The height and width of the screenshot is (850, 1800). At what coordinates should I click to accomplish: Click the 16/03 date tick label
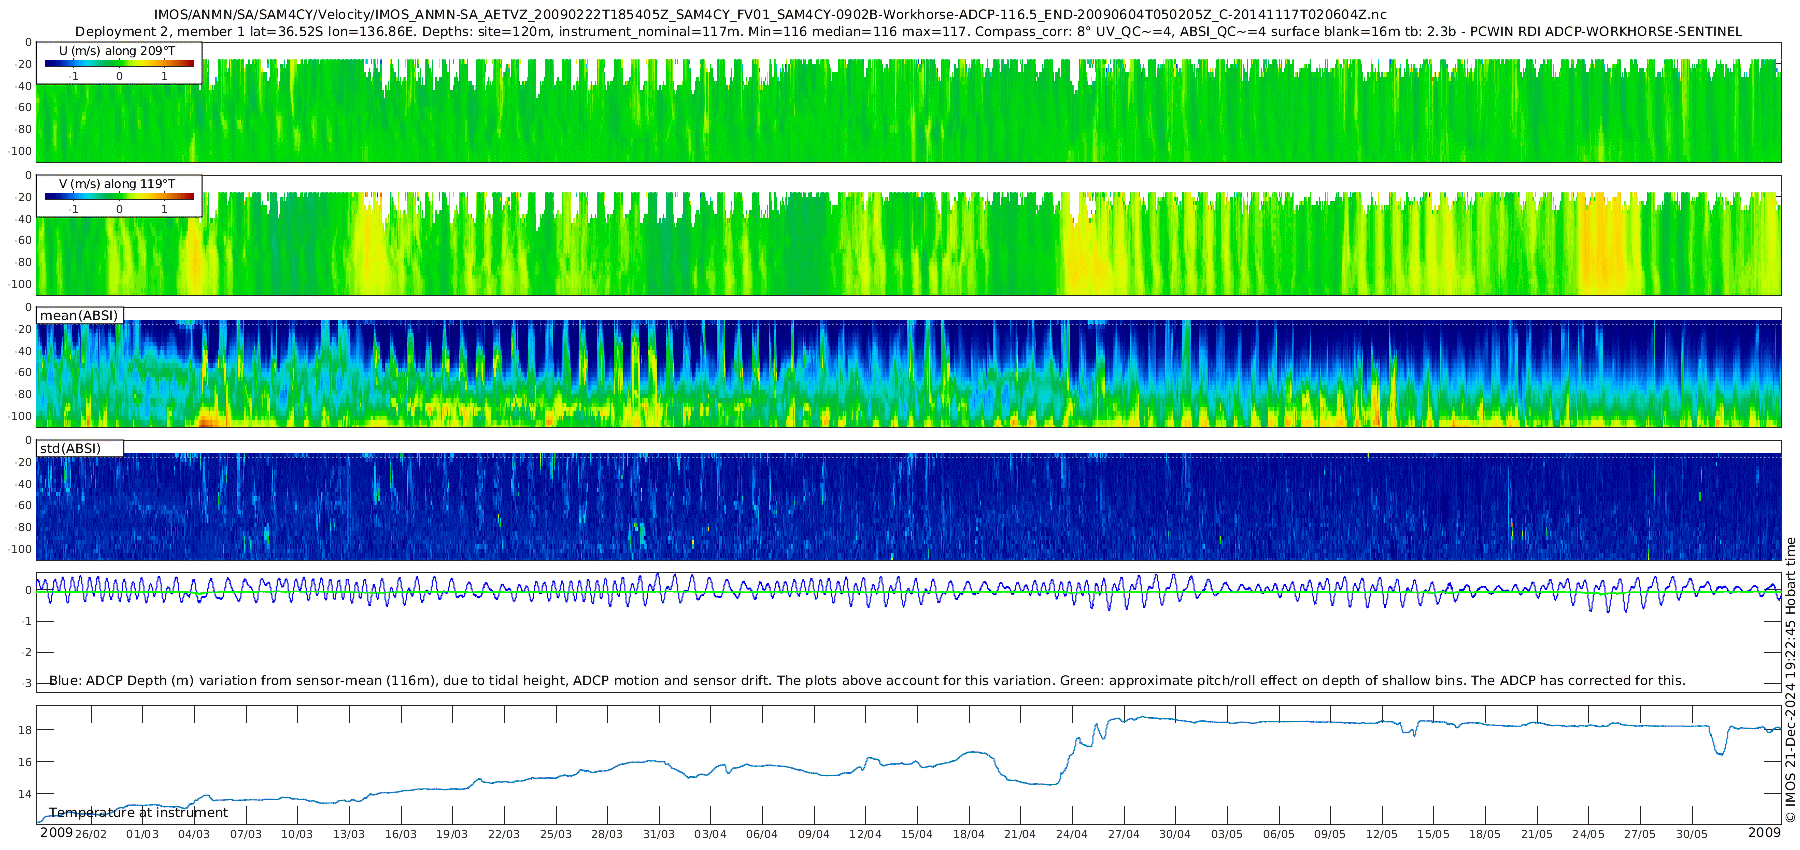click(x=401, y=834)
